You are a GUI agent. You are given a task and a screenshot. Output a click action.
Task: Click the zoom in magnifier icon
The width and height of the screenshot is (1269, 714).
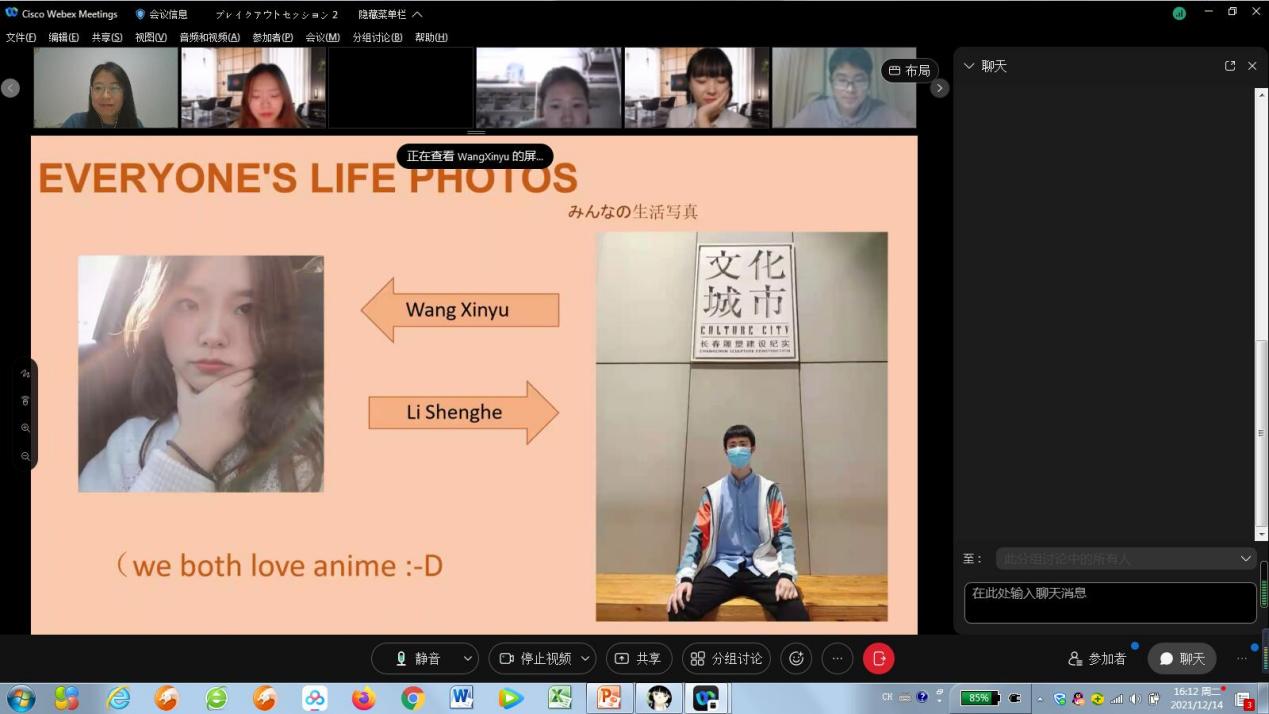point(25,428)
